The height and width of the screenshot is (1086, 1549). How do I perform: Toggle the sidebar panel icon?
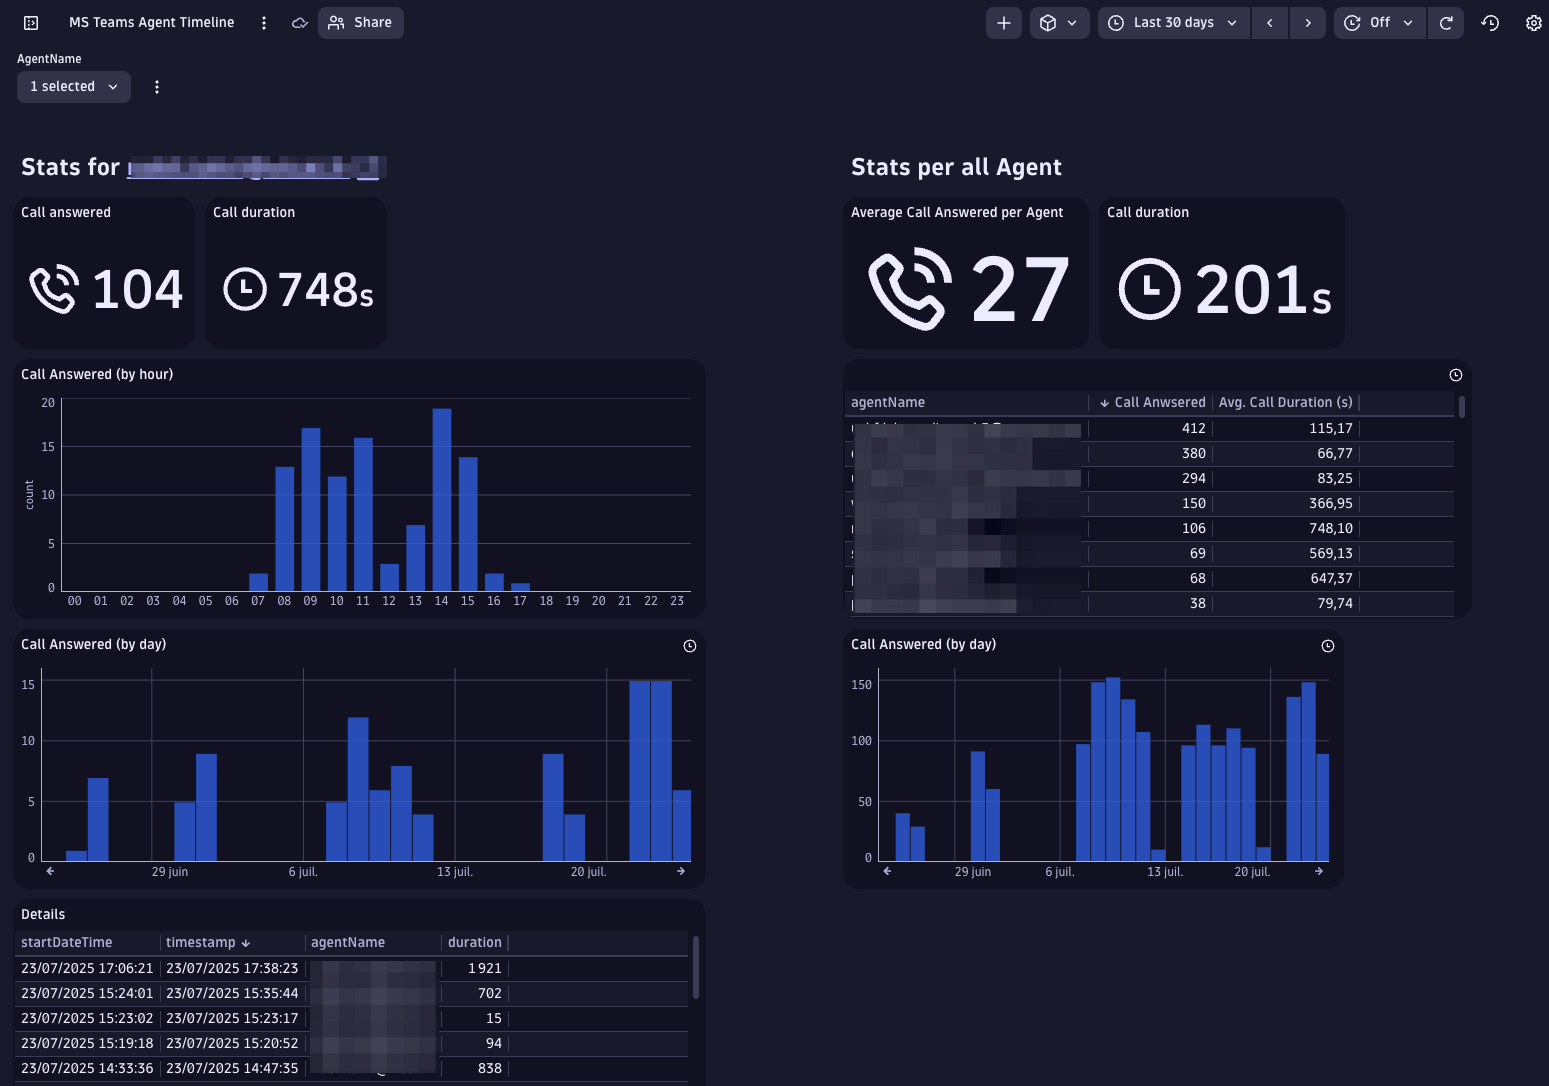(31, 23)
